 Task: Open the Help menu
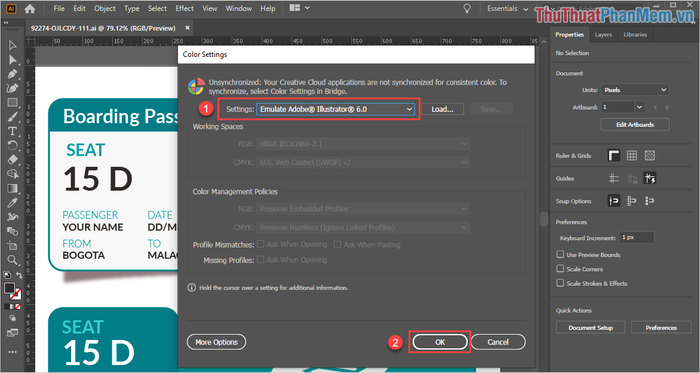pyautogui.click(x=268, y=8)
